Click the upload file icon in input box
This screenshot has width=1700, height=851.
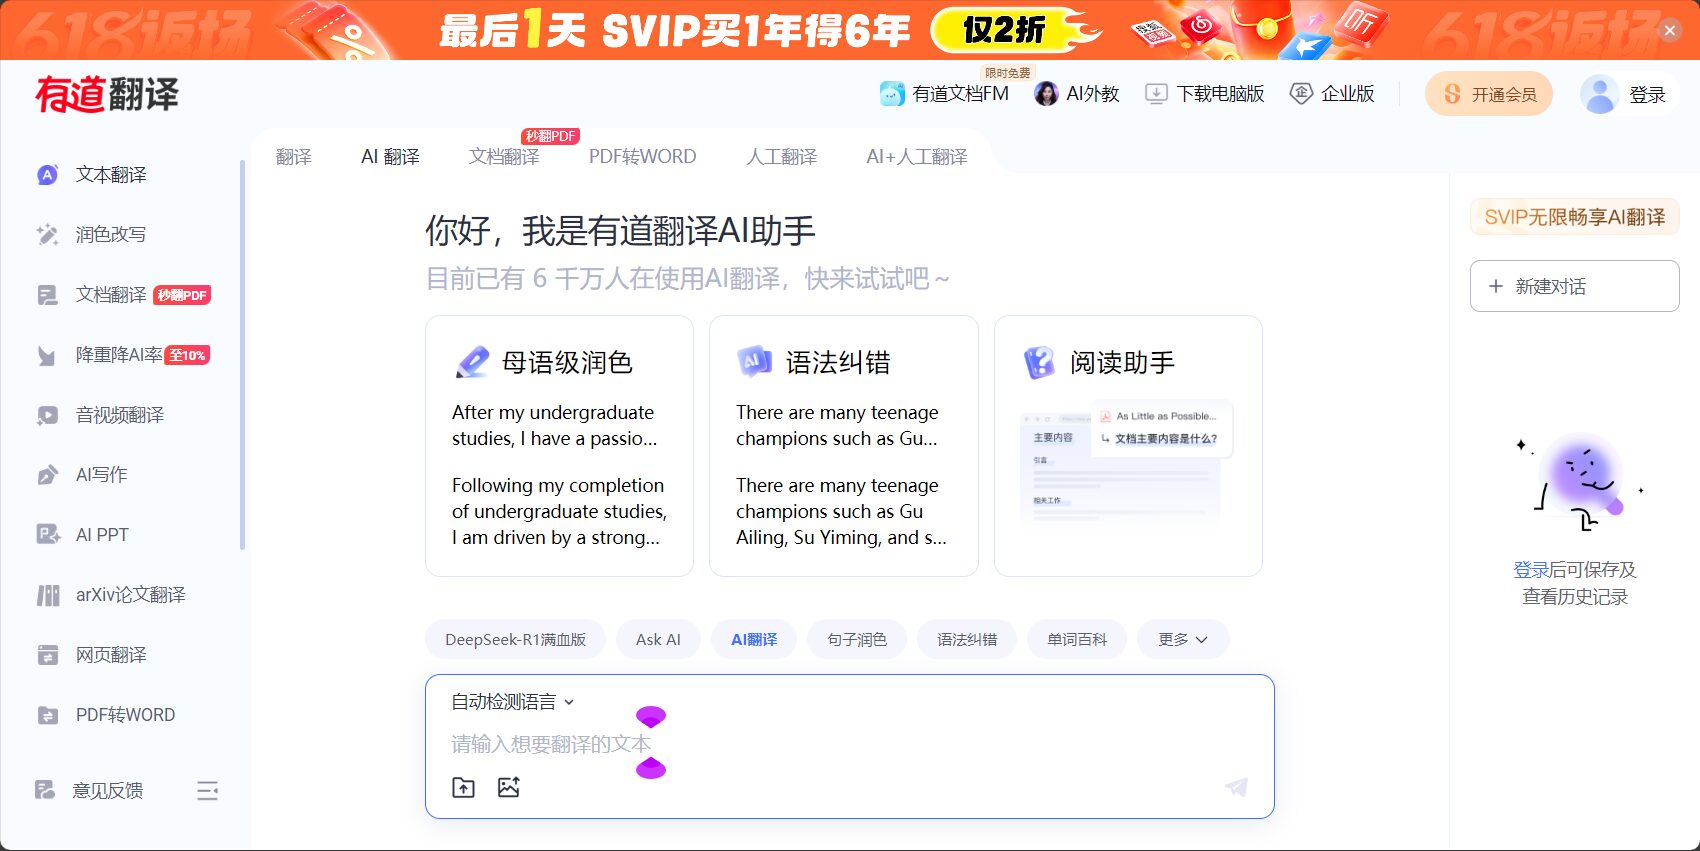(x=464, y=787)
